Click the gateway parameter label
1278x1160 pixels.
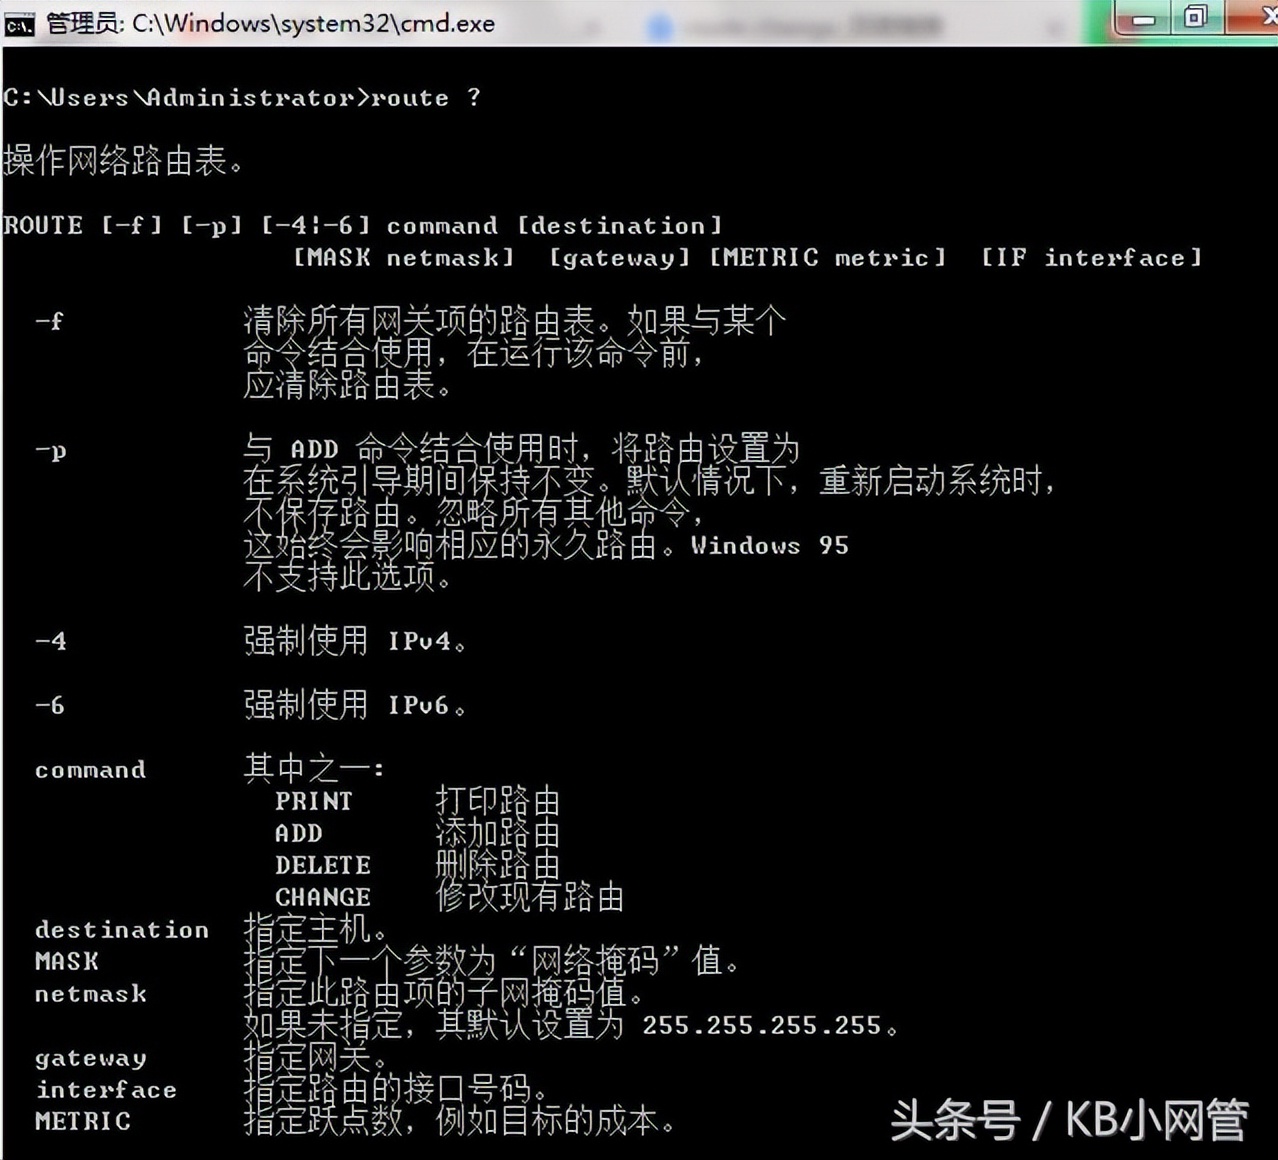coord(89,1057)
